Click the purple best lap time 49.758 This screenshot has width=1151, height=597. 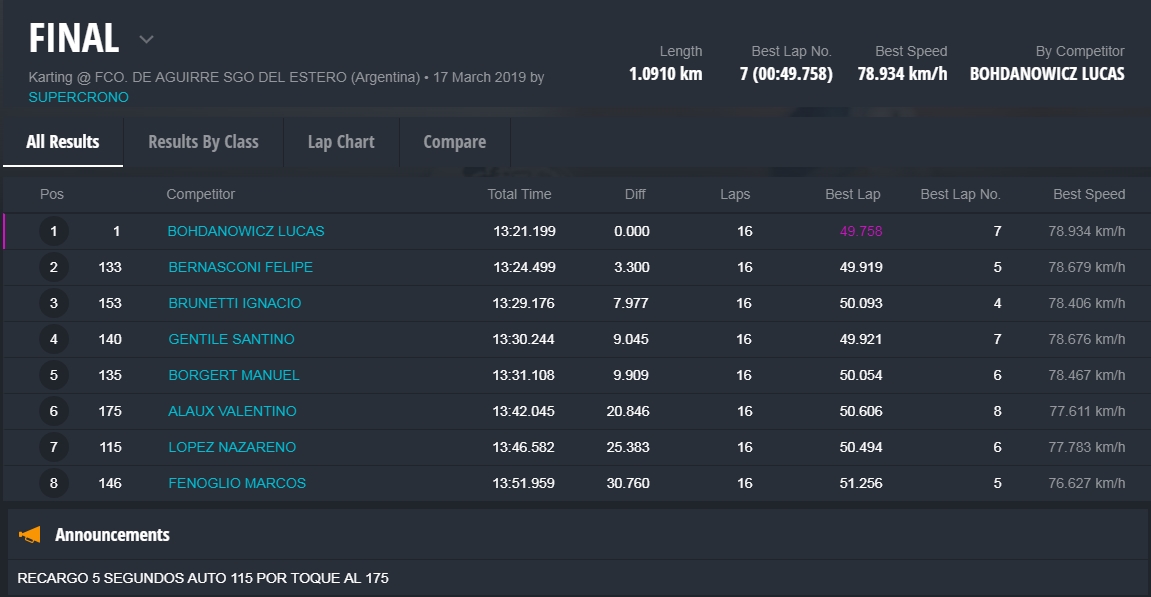[x=861, y=231]
